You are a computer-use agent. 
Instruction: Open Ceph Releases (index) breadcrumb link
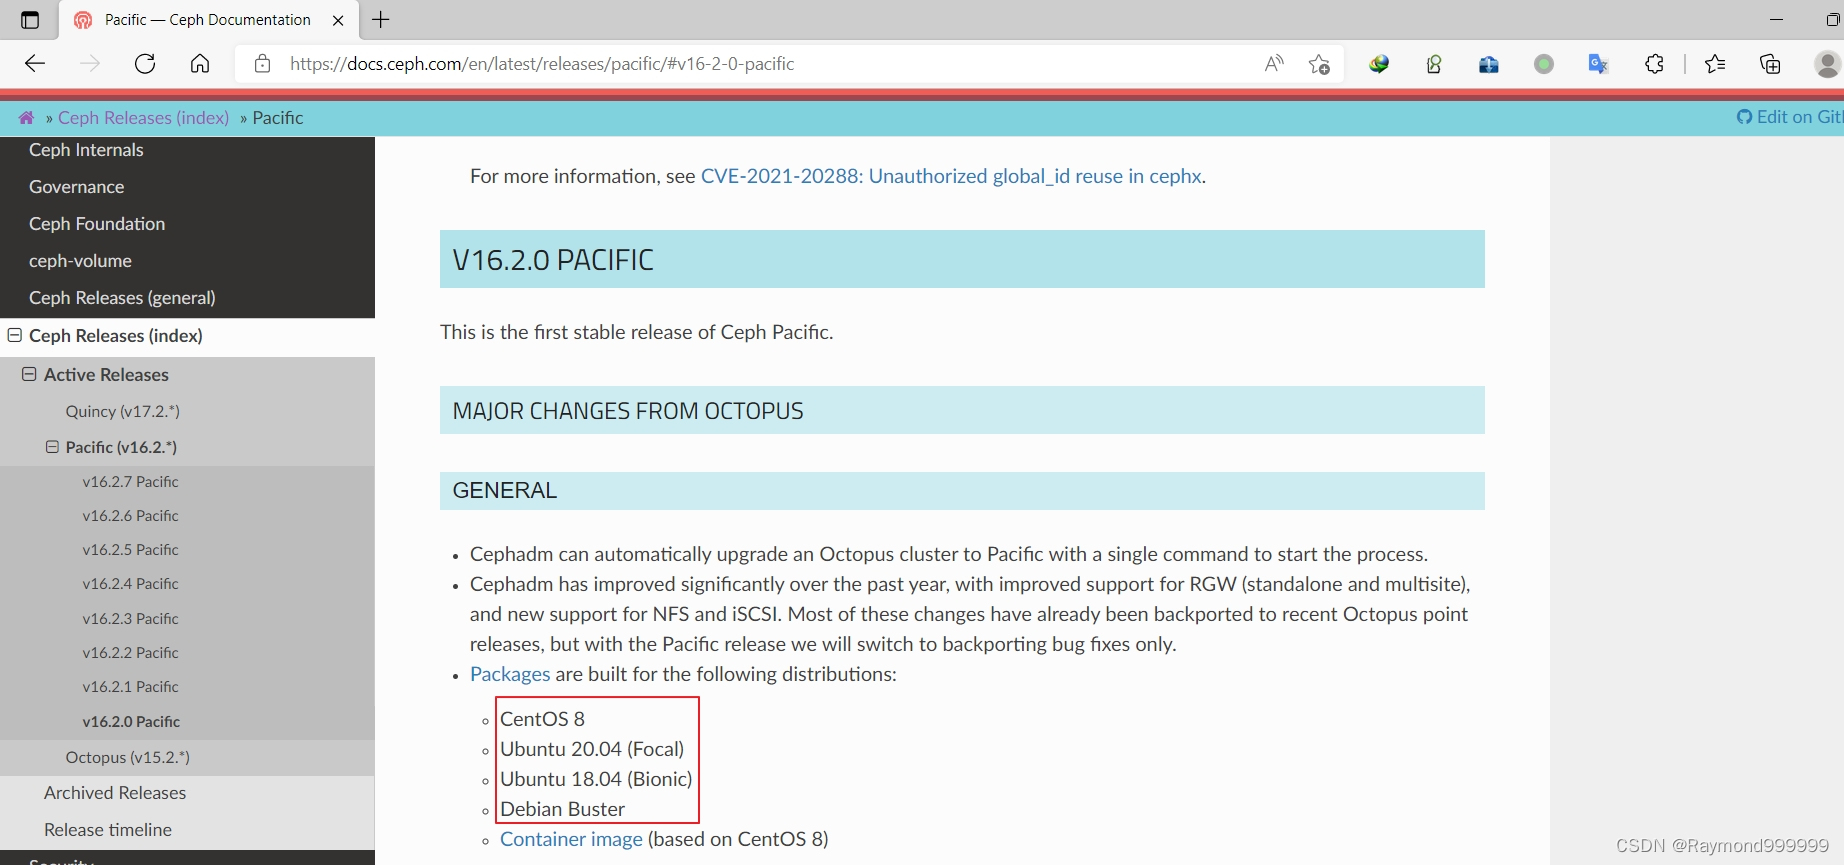[143, 118]
